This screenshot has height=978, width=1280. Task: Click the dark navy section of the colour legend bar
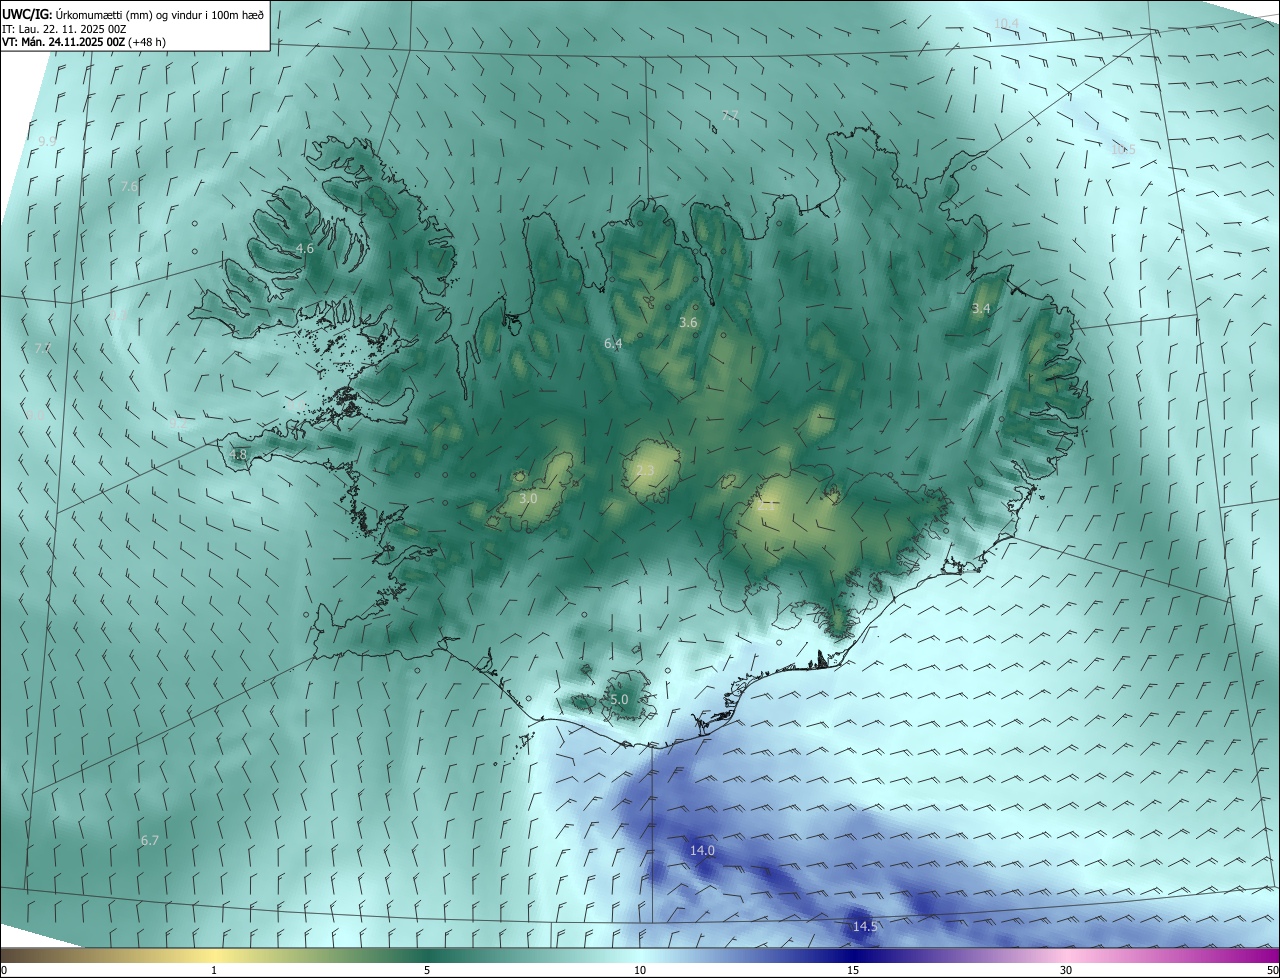pos(853,955)
